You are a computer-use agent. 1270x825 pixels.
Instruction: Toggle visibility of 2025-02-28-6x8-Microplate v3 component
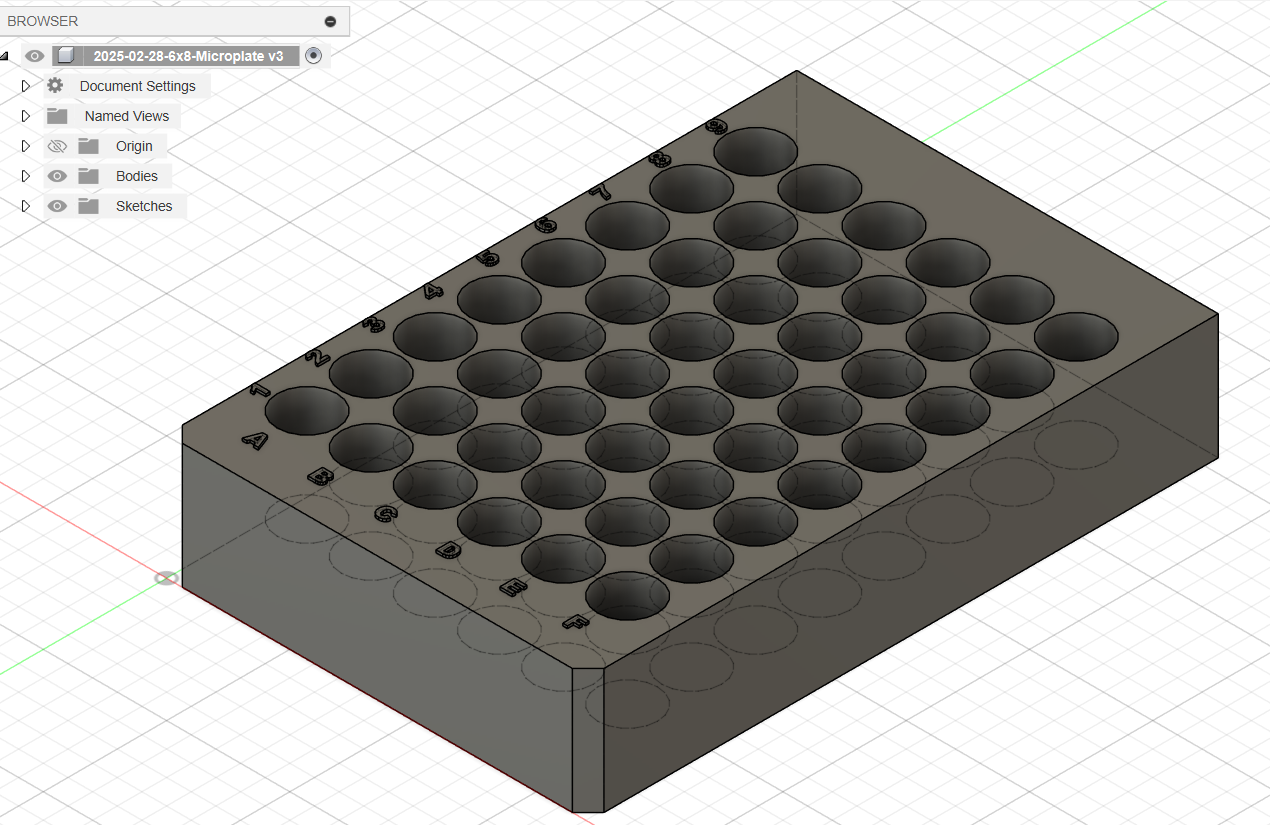click(x=34, y=56)
